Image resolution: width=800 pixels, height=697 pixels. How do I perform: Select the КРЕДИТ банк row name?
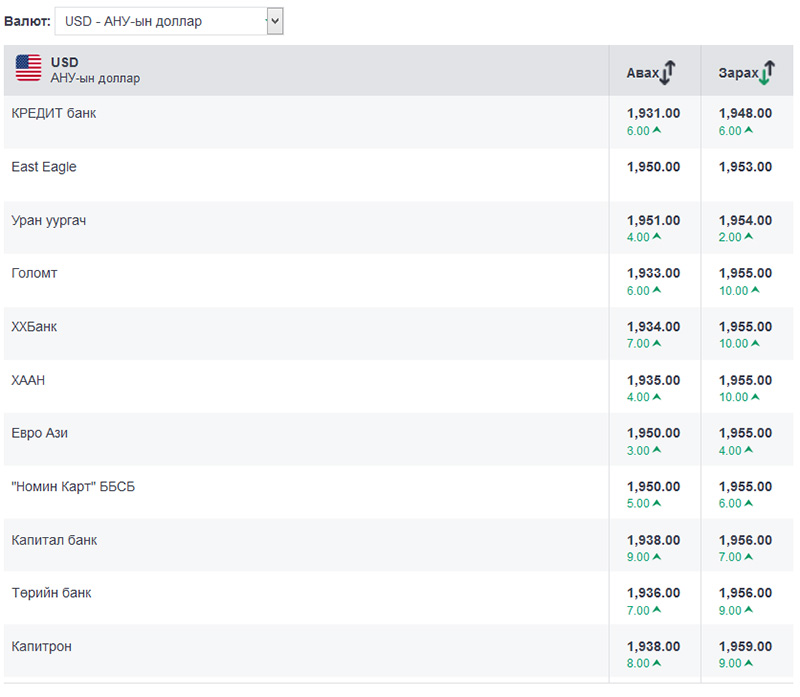point(54,113)
